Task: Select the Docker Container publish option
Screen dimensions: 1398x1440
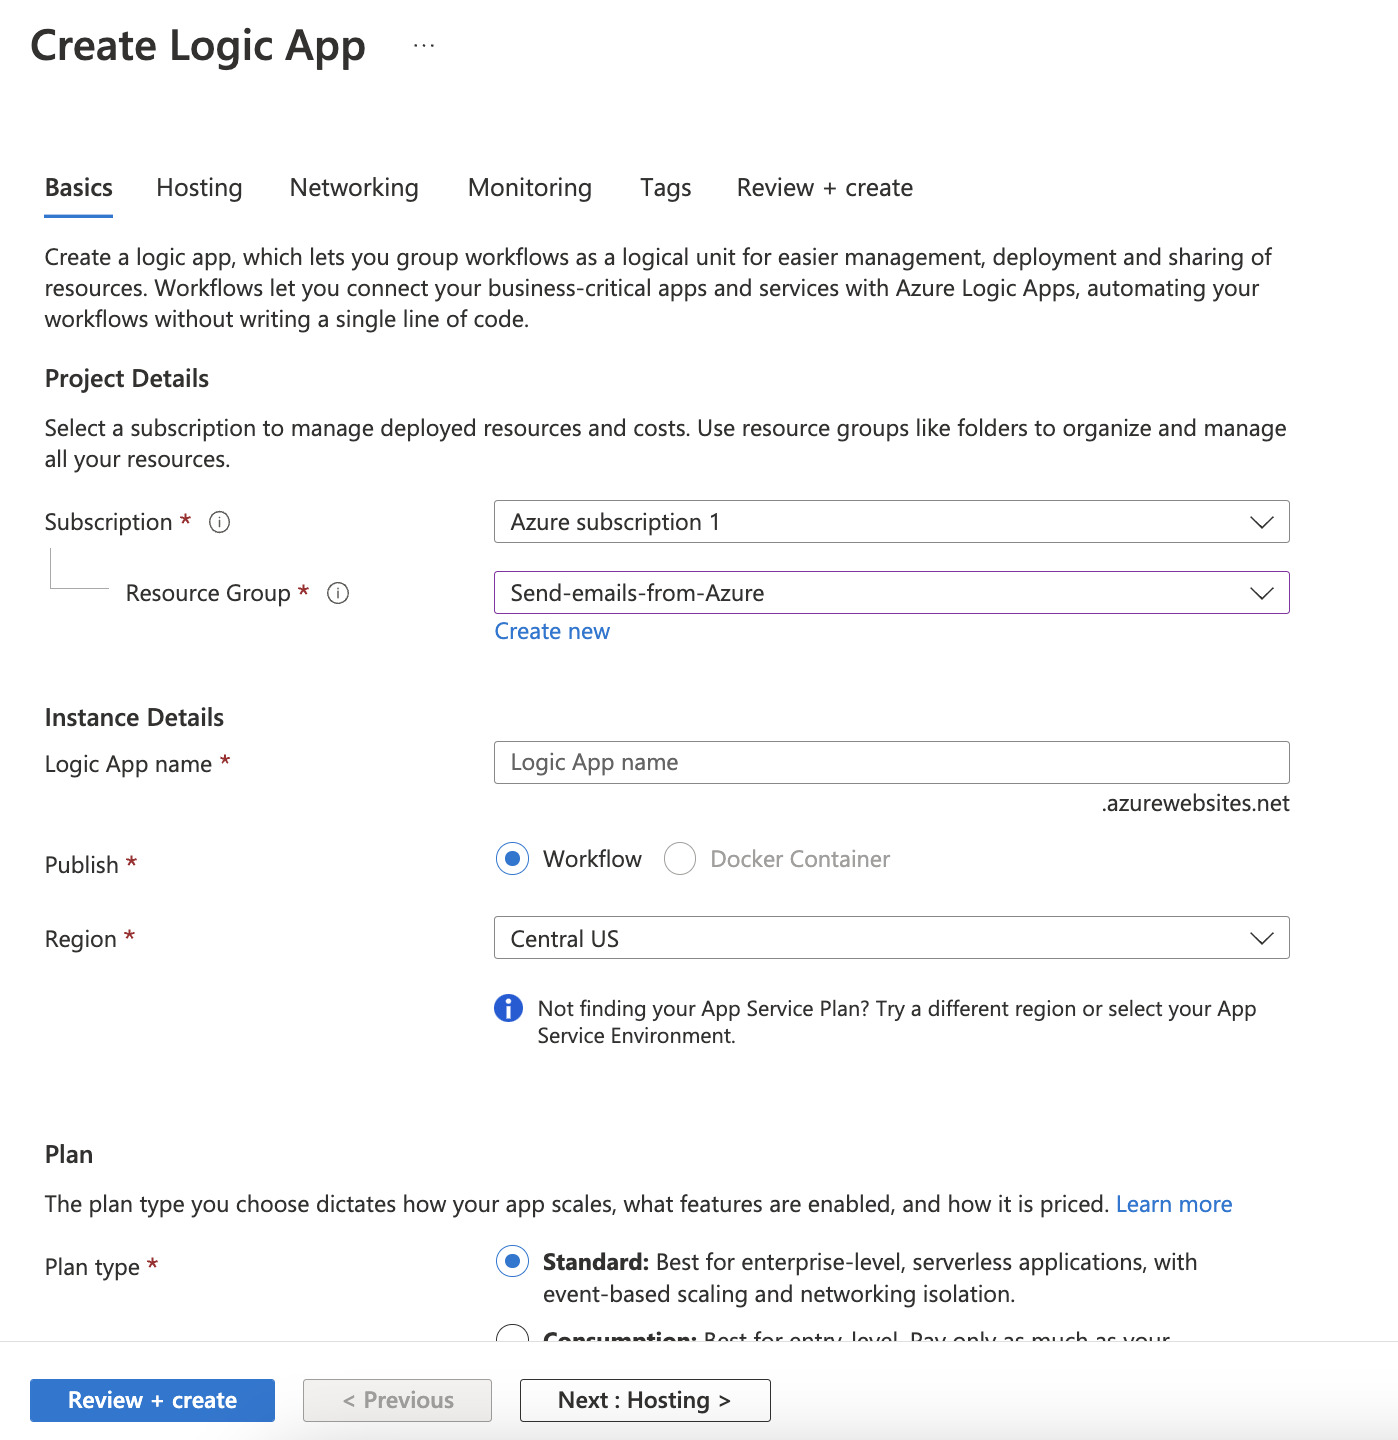Action: coord(680,859)
